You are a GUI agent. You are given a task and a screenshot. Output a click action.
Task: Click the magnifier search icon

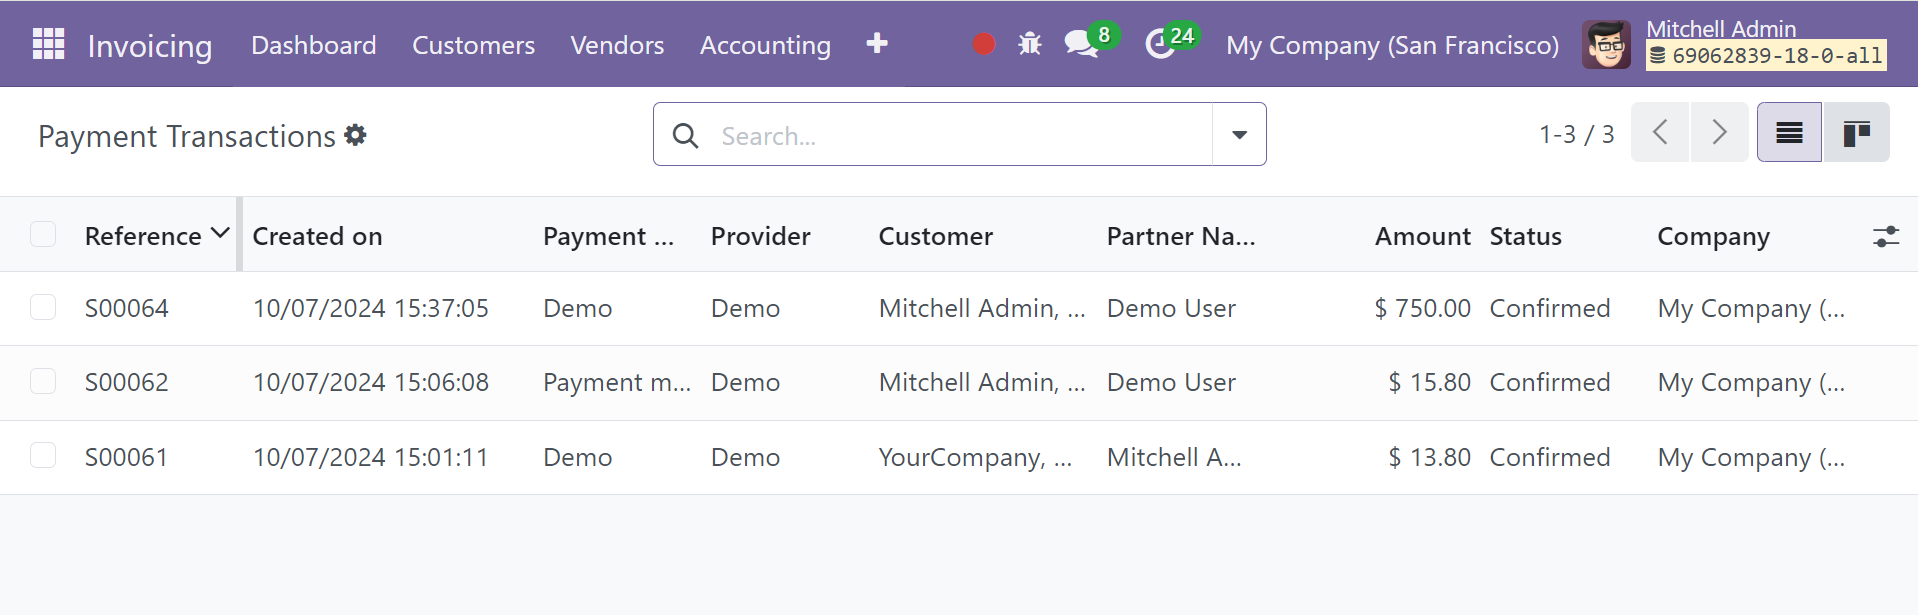686,135
